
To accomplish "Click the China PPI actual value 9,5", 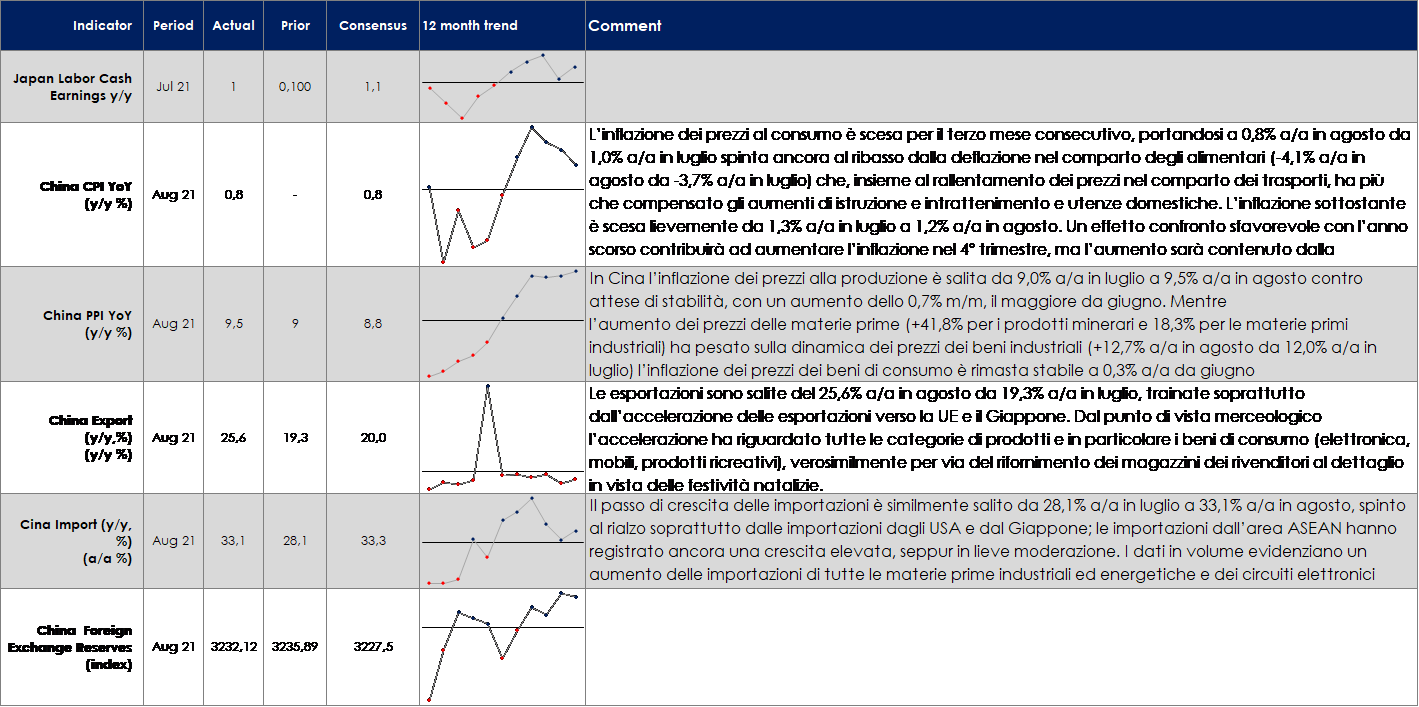I will click(233, 324).
